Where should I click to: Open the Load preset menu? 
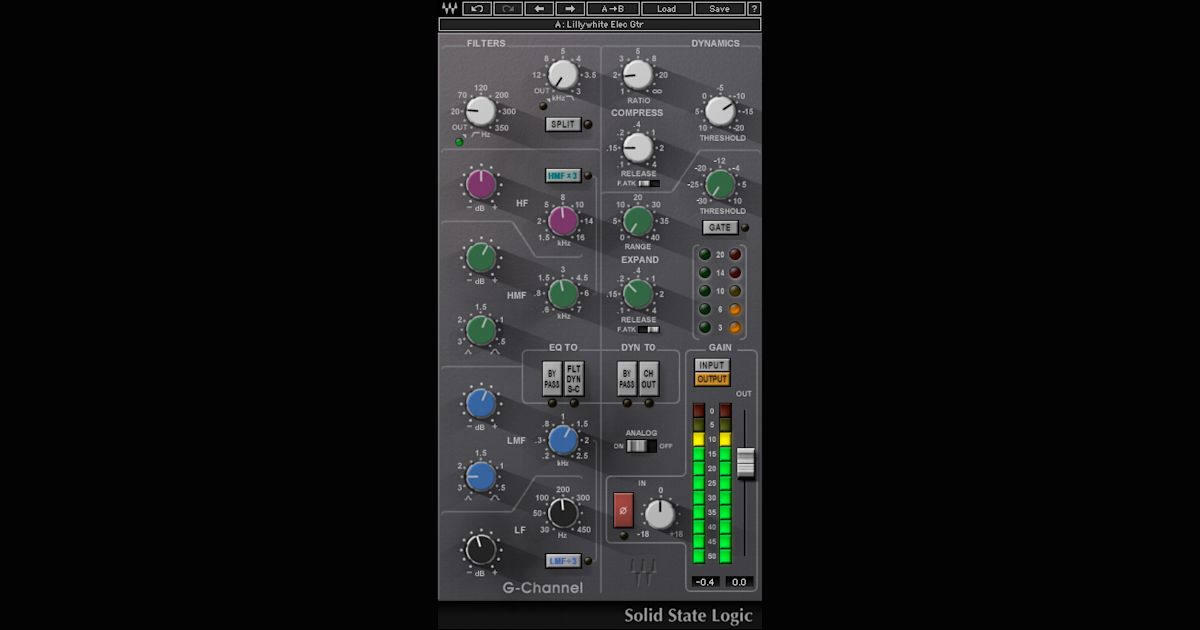pos(667,9)
